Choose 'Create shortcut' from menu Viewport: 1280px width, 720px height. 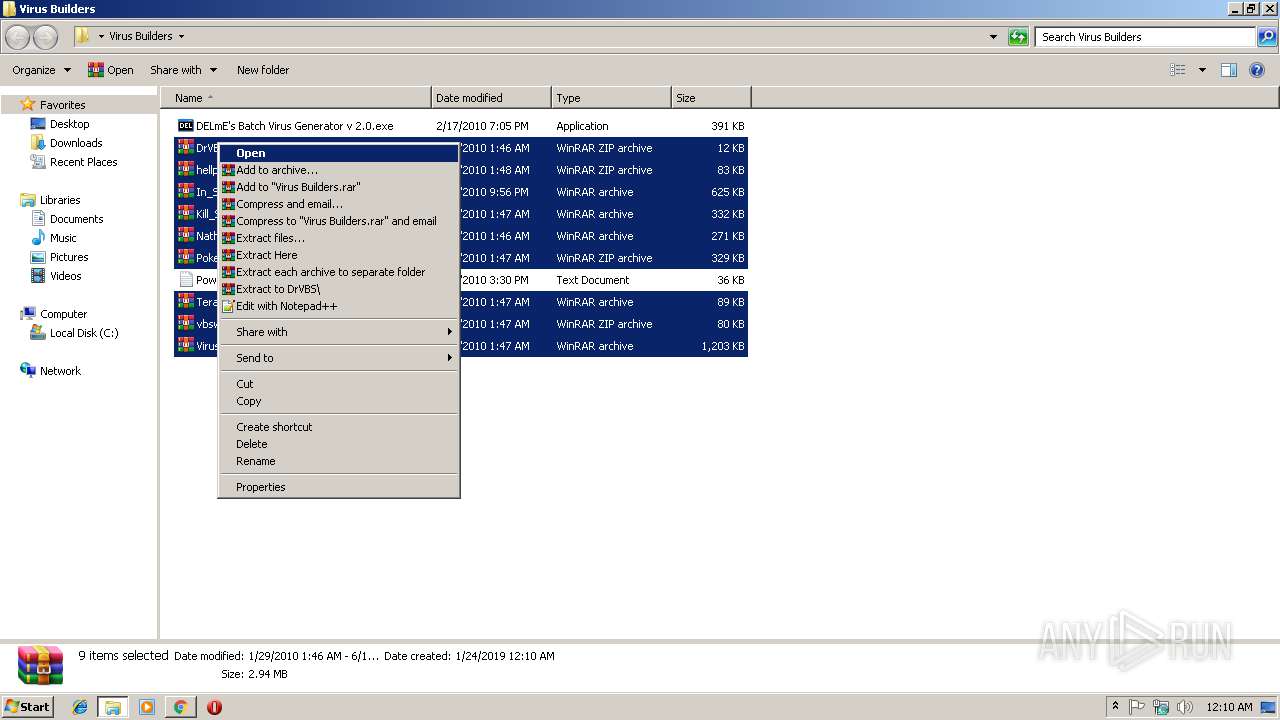[339, 427]
